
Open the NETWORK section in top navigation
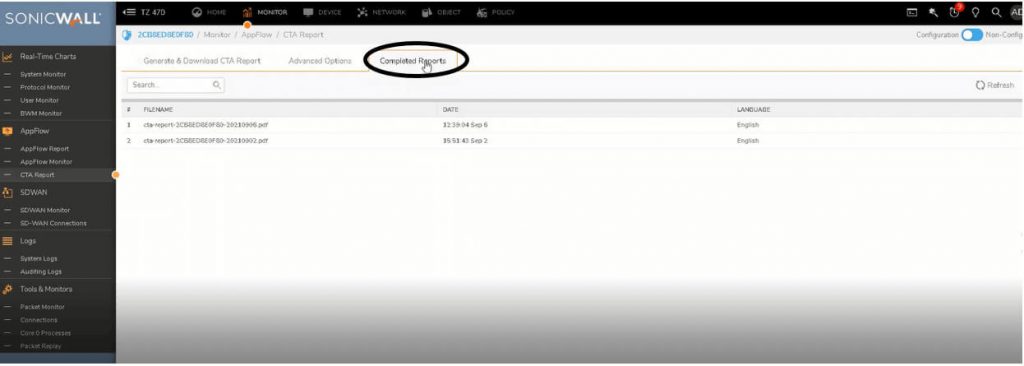pos(381,12)
